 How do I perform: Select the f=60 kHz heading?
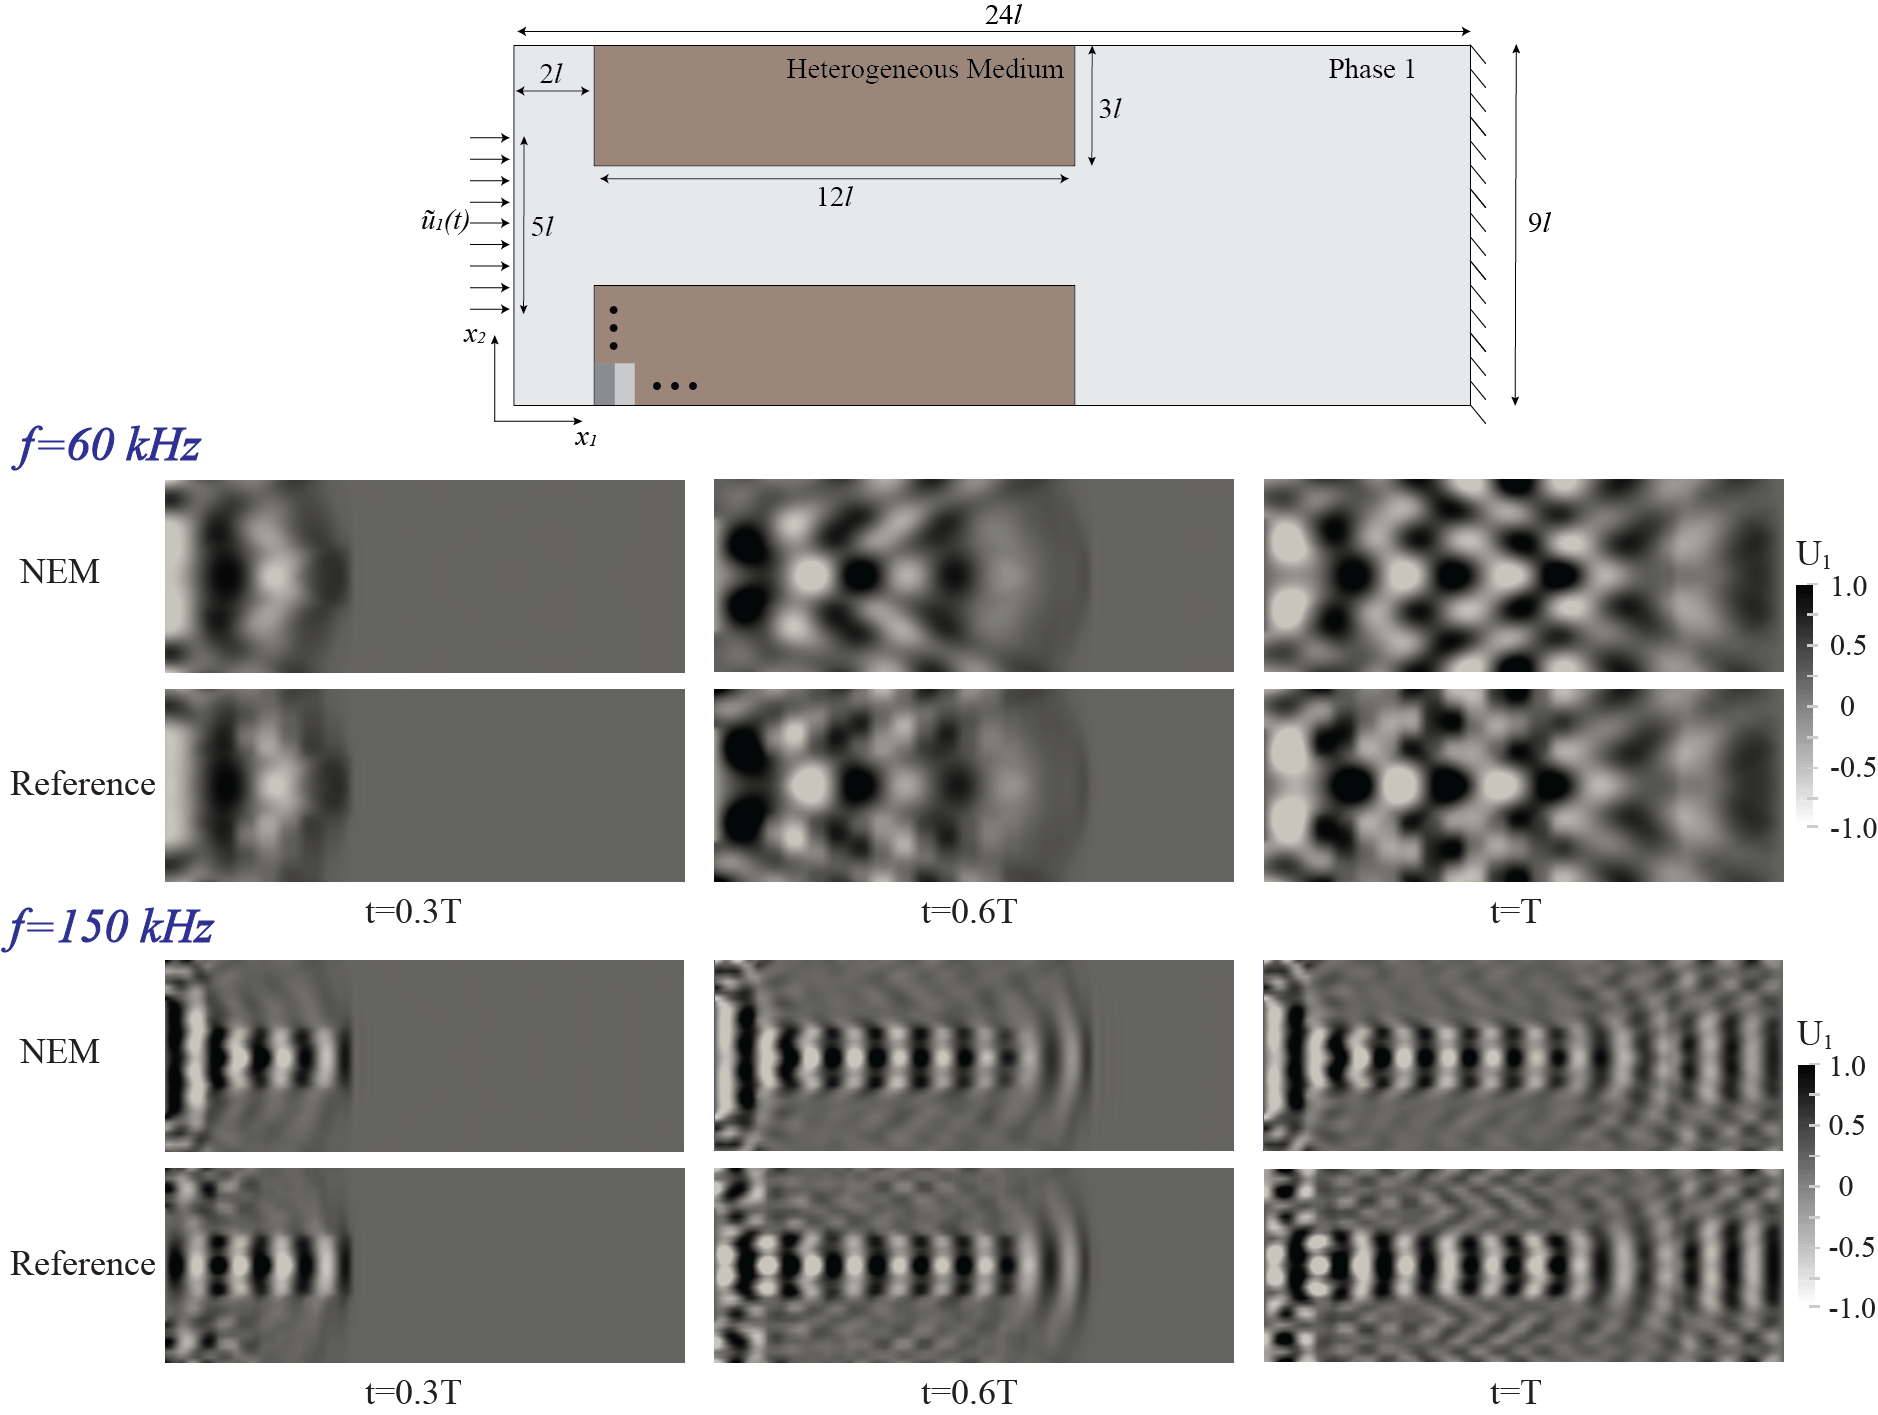108,445
